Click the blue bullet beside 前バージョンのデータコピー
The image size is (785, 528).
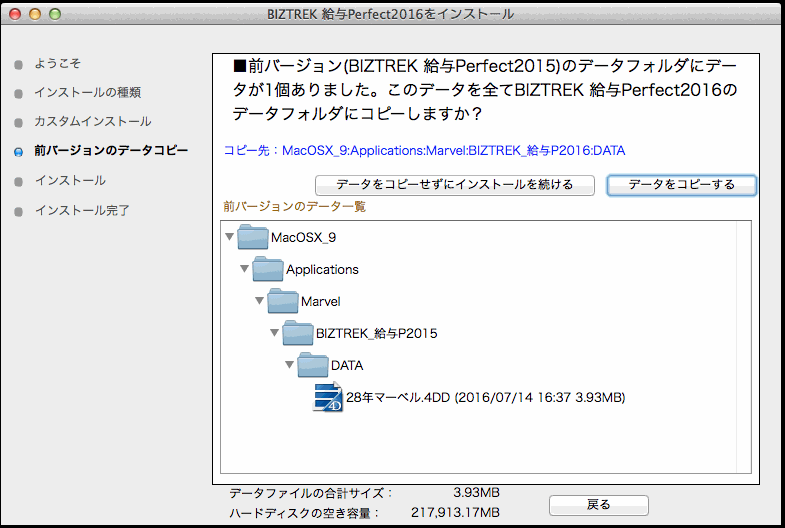click(18, 152)
